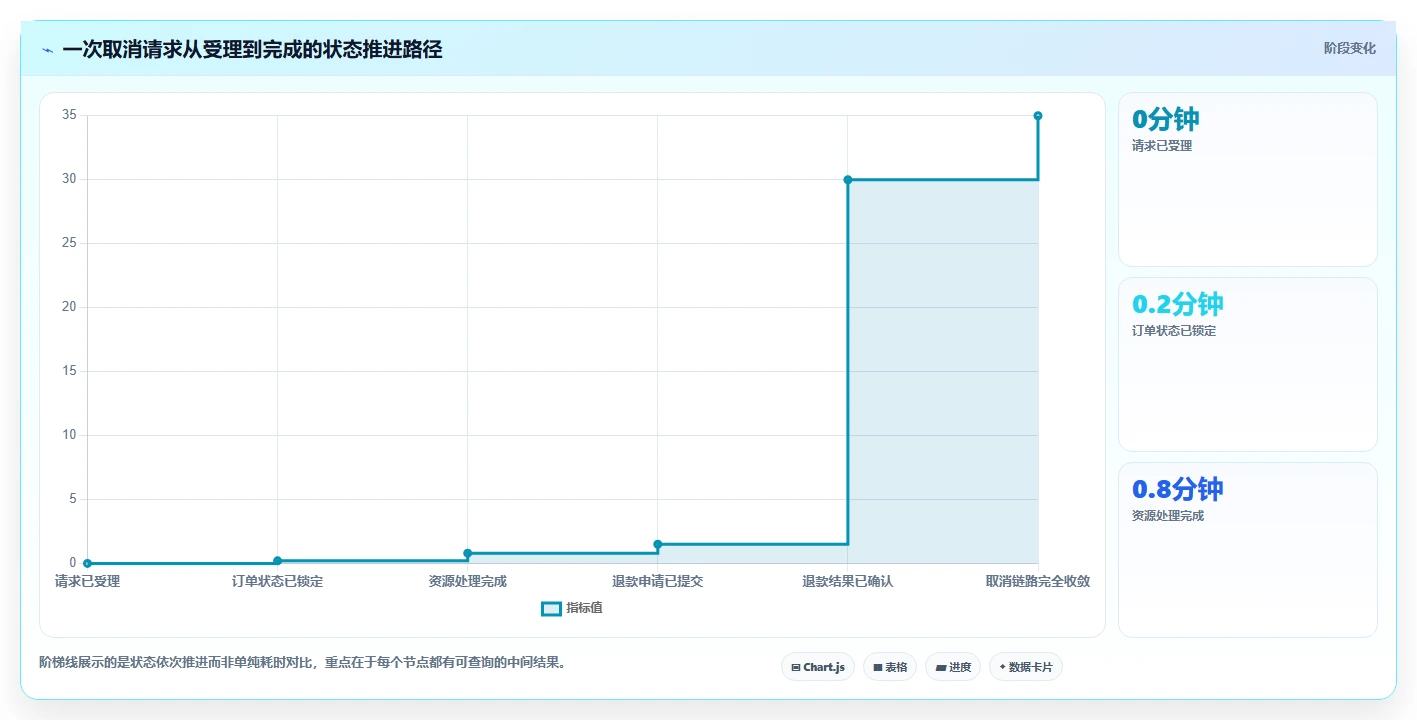Viewport: 1417px width, 720px height.
Task: Select the 进度 tag chip
Action: click(x=953, y=667)
